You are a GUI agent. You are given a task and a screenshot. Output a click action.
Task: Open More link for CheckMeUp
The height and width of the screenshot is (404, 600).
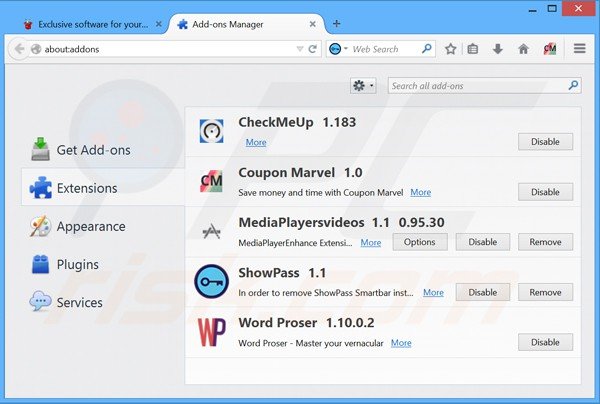(x=256, y=142)
